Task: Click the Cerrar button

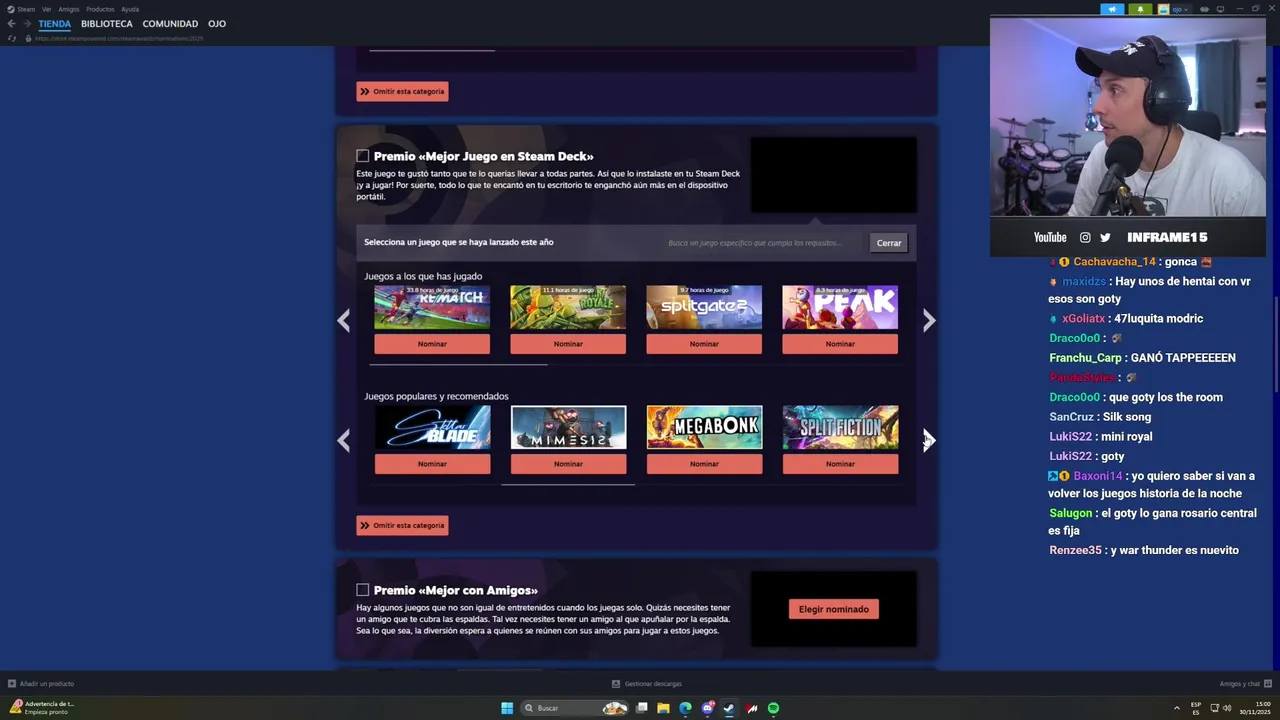Action: point(889,243)
